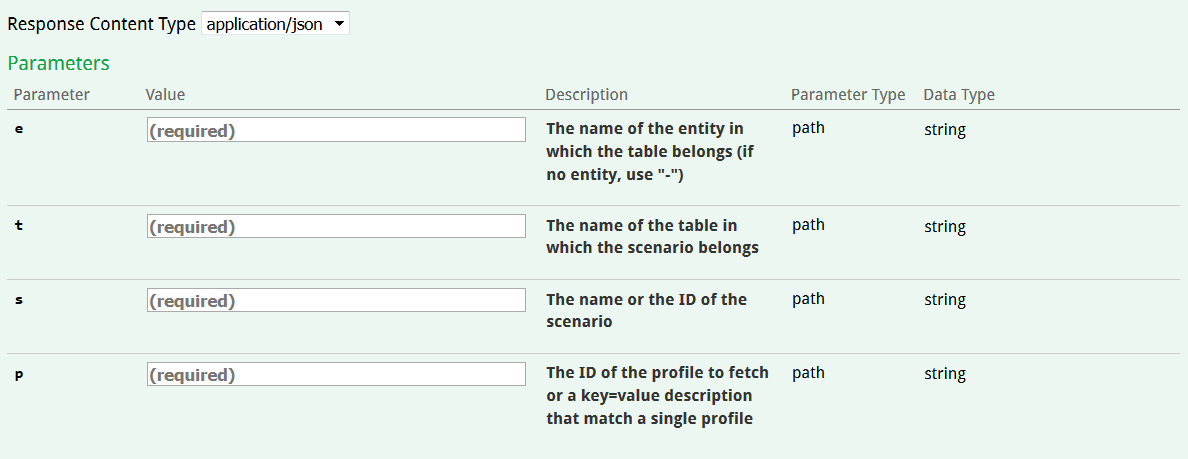Screen dimensions: 1188x459
Task: Open the Response Content Type dropdown
Action: tap(275, 24)
